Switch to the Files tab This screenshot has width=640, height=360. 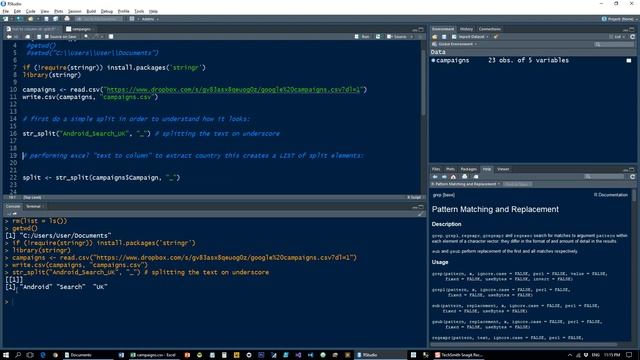[436, 169]
